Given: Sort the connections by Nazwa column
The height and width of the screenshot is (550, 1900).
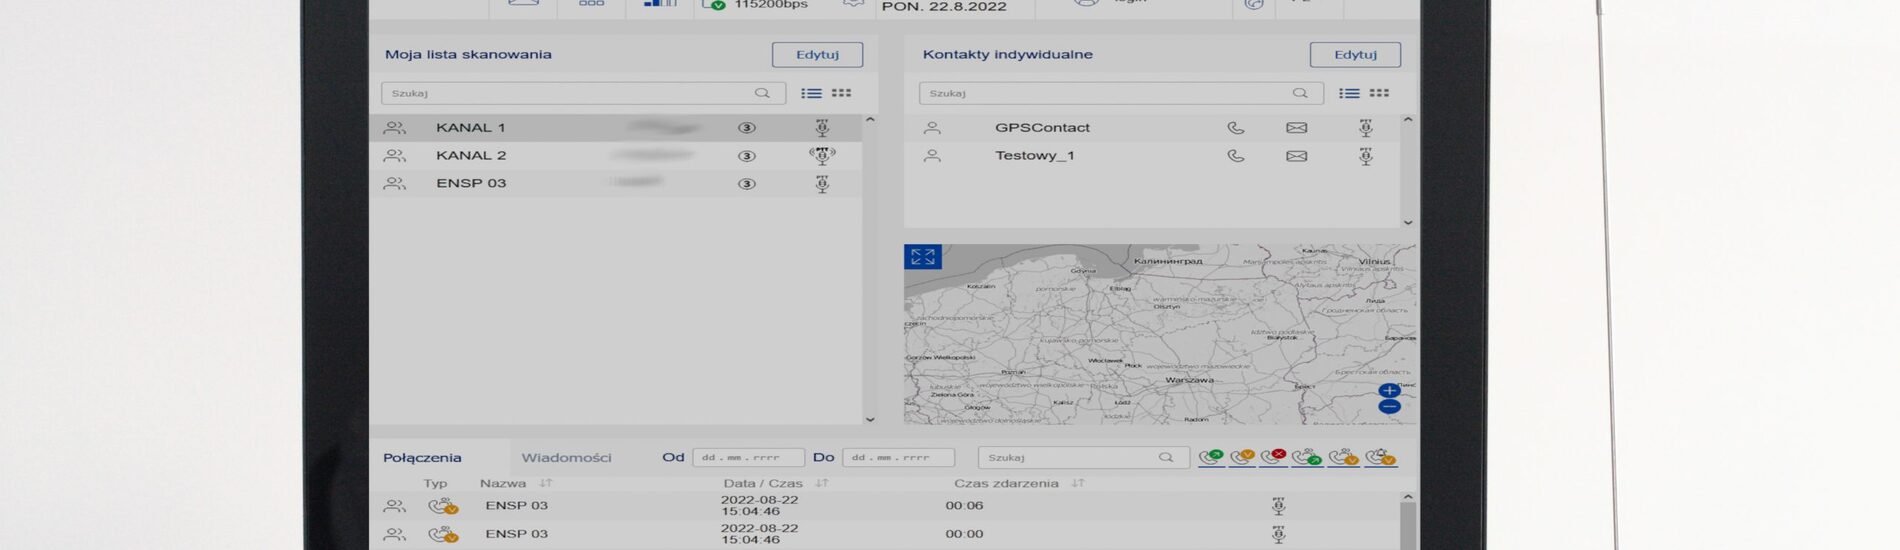Looking at the screenshot, I should [x=546, y=483].
